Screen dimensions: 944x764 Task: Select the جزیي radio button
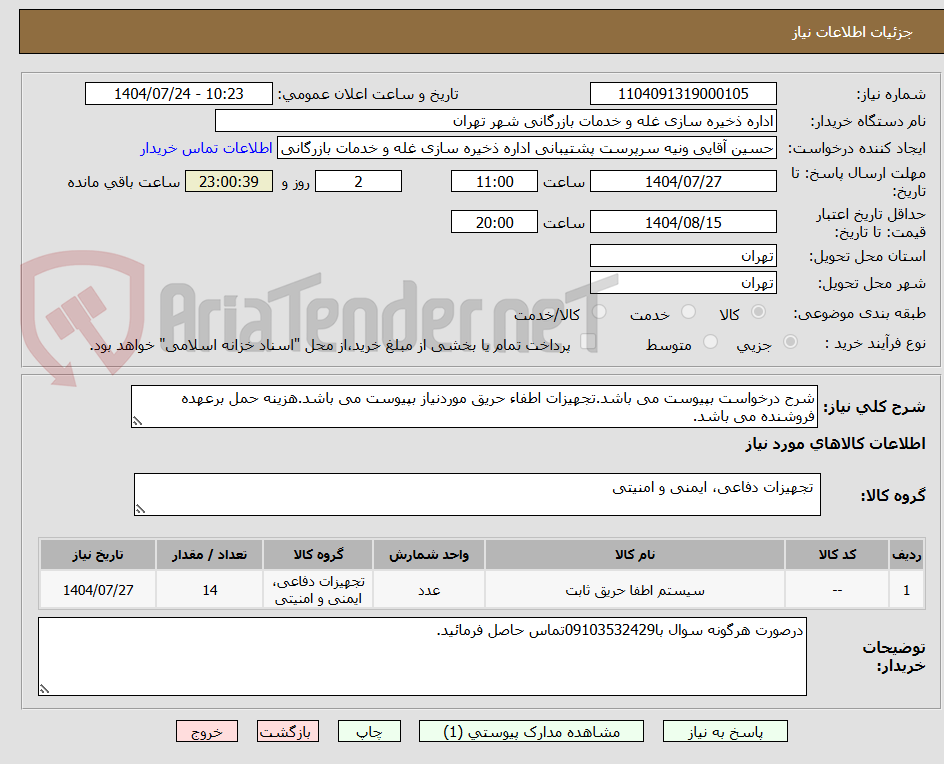pyautogui.click(x=791, y=343)
